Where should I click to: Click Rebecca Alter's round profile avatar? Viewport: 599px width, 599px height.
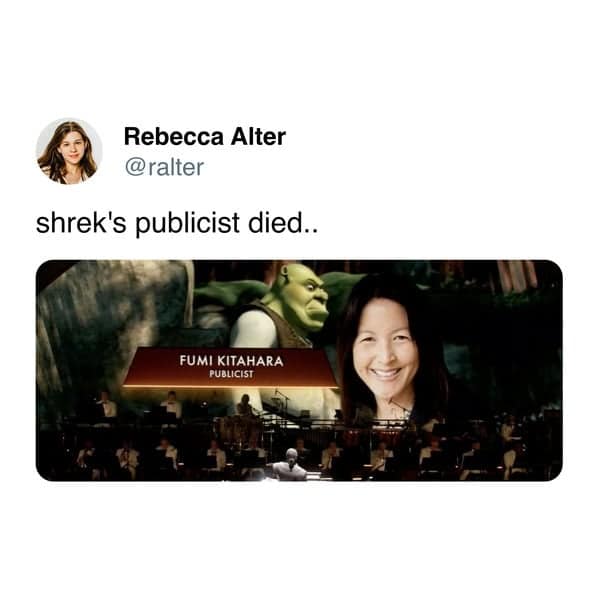[x=69, y=151]
